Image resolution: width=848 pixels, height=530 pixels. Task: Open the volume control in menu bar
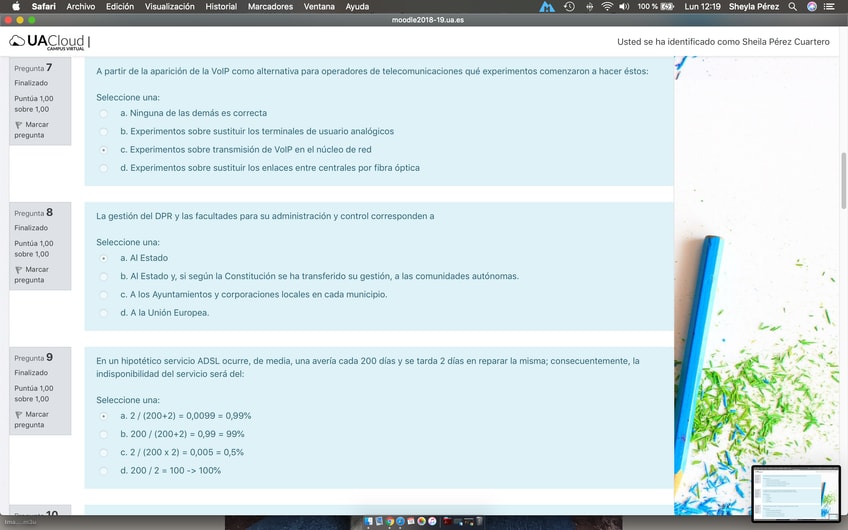[624, 6]
